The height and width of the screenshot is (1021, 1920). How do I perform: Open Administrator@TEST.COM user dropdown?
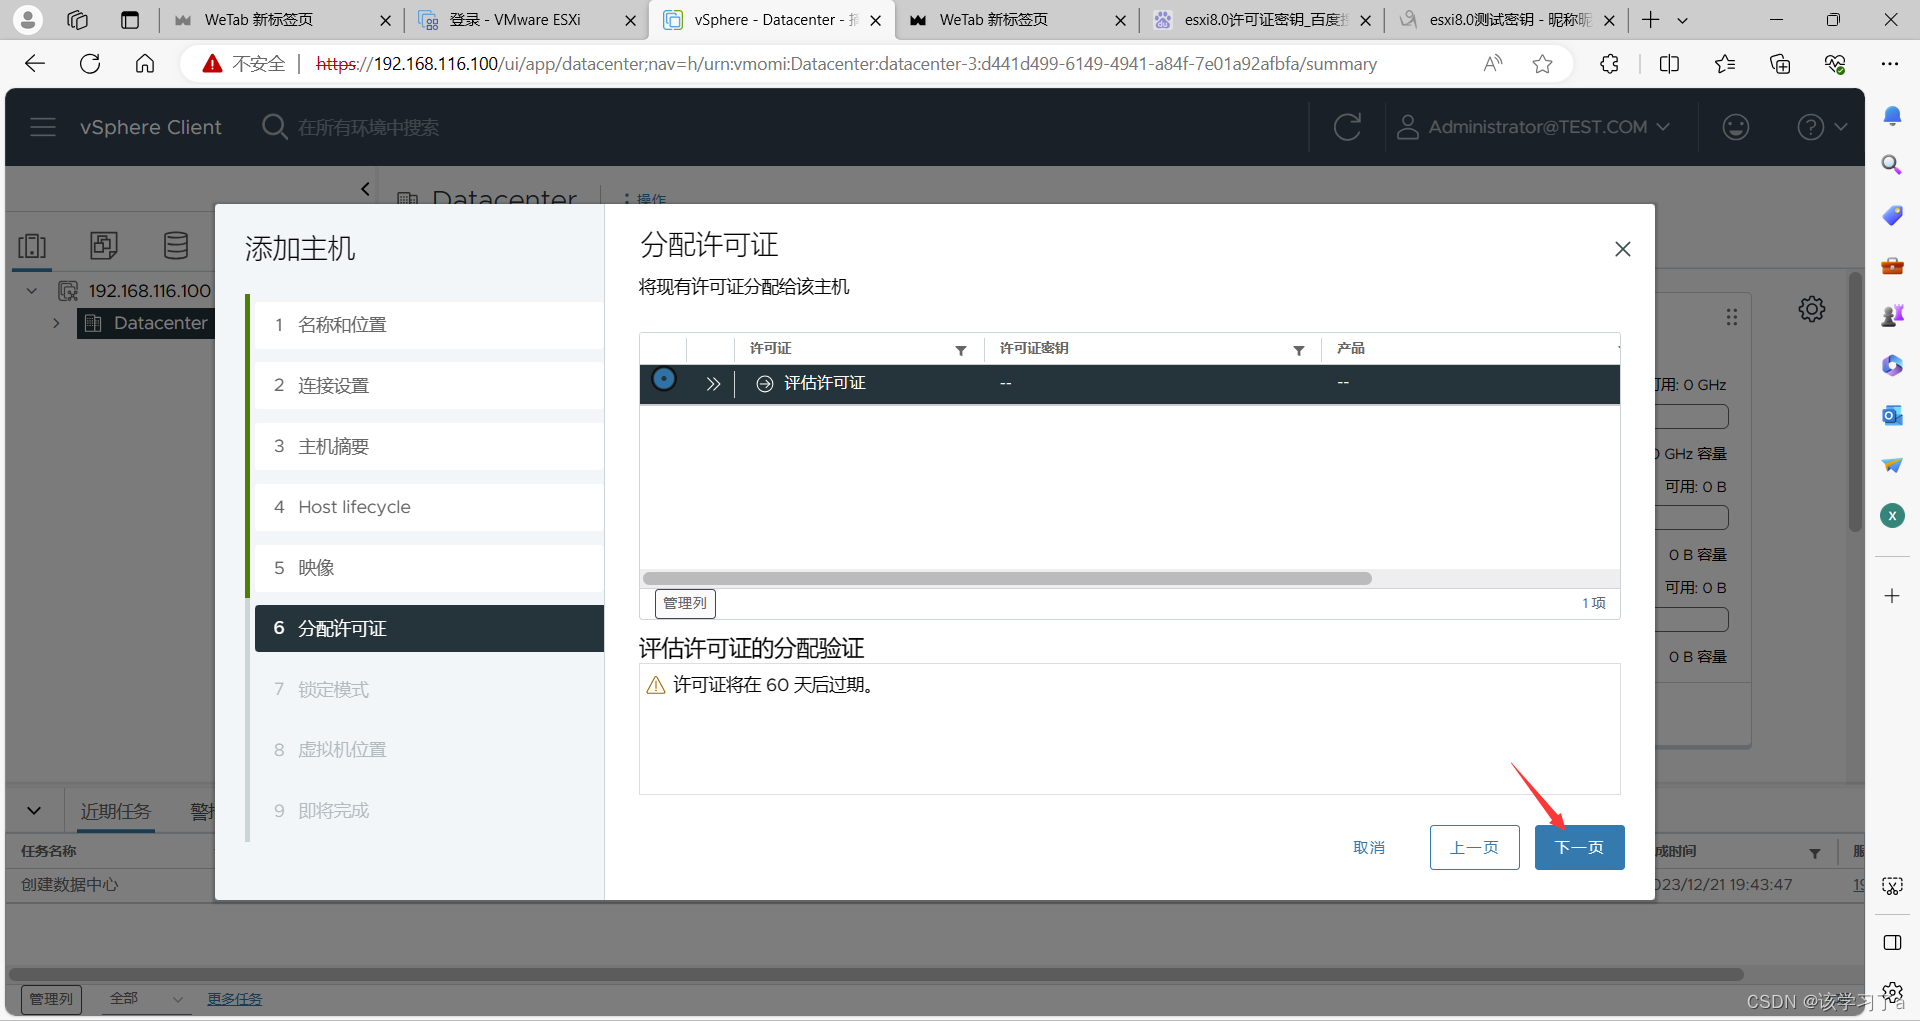(x=1533, y=127)
